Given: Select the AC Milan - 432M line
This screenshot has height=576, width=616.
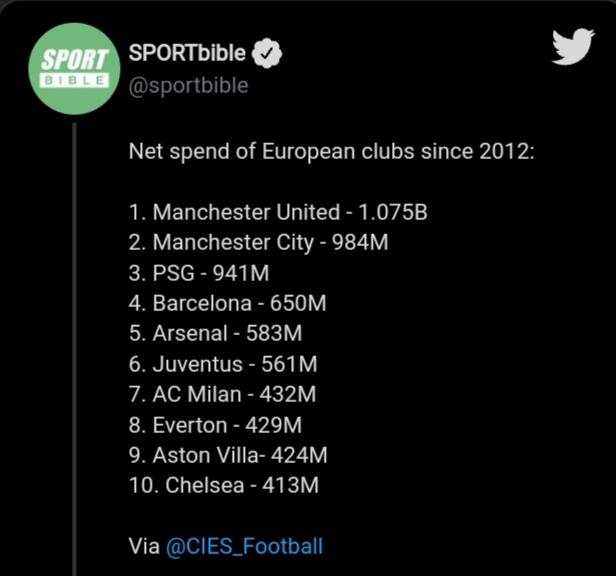Looking at the screenshot, I should pos(220,394).
